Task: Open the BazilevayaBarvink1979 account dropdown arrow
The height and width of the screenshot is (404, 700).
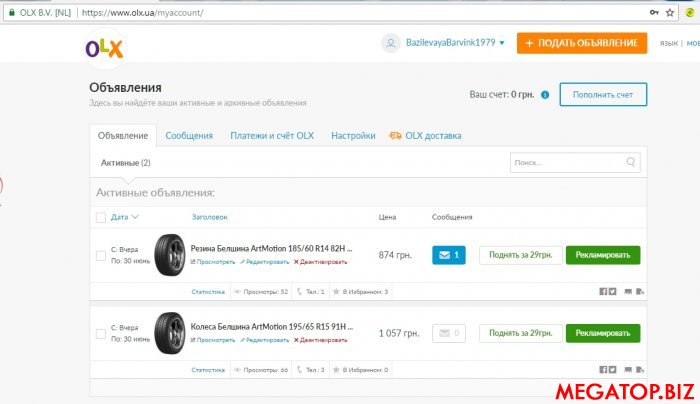Action: coord(502,43)
